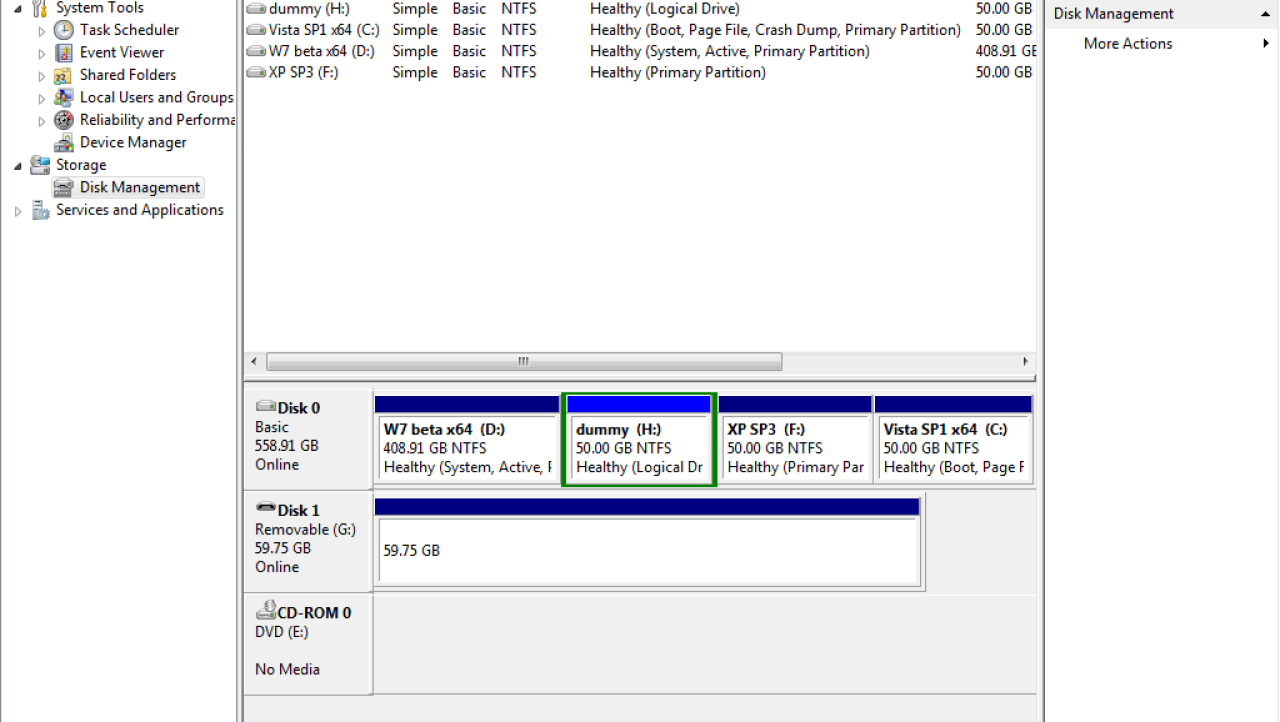Click the Vista SP1 x64 (C:) volume icon

coord(256,30)
